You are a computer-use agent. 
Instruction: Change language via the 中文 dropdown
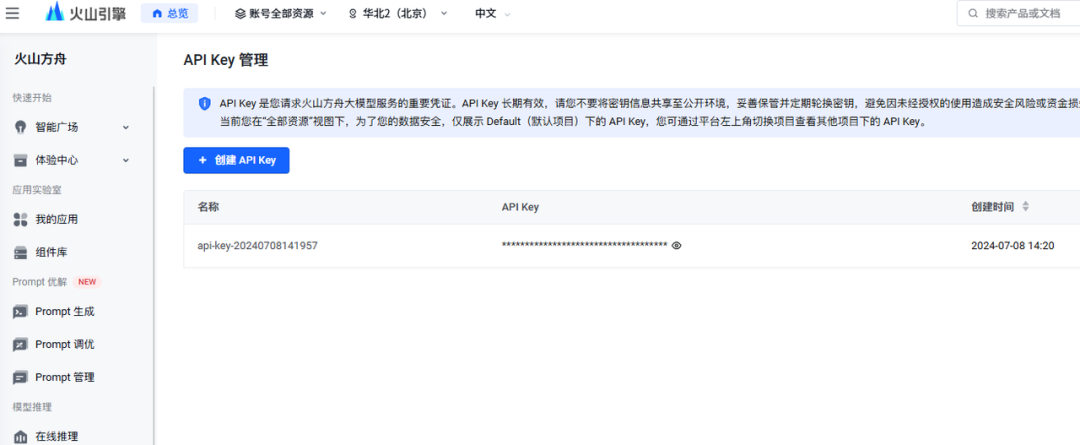pos(492,13)
